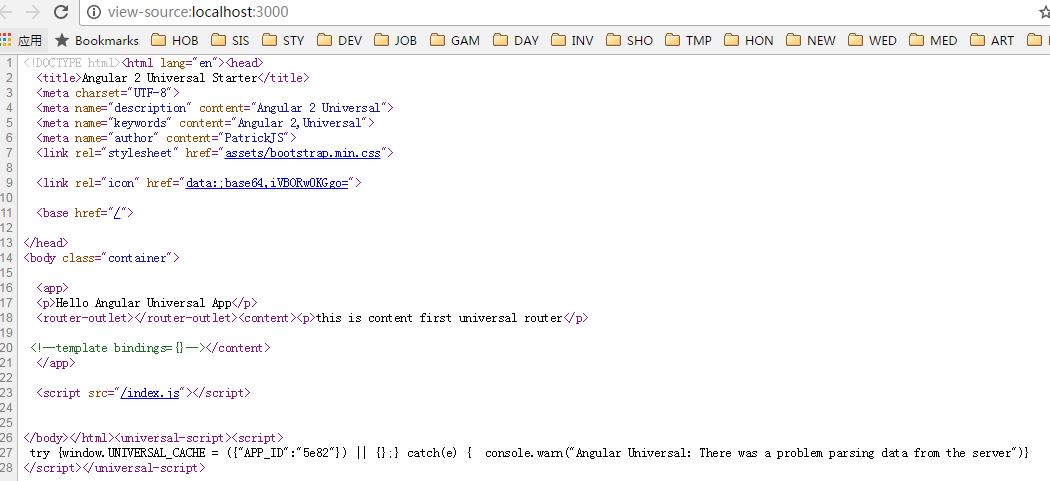Open the INV bookmark folder
Image resolution: width=1050 pixels, height=481 pixels.
click(x=573, y=40)
